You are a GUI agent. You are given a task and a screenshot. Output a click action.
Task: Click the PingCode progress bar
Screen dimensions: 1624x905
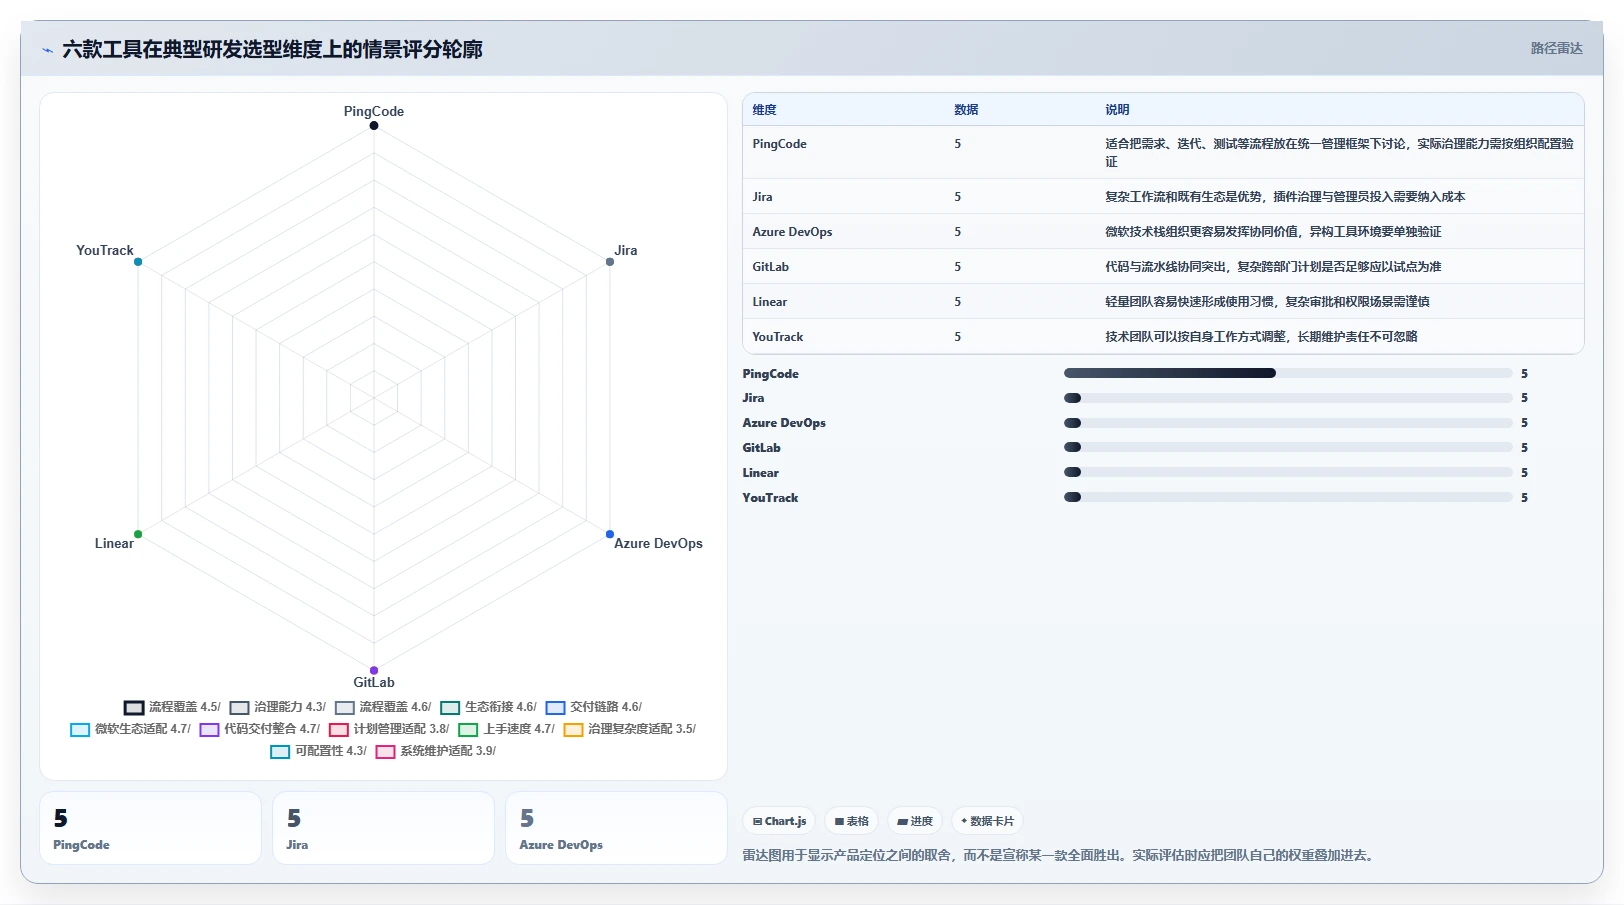click(x=1288, y=373)
